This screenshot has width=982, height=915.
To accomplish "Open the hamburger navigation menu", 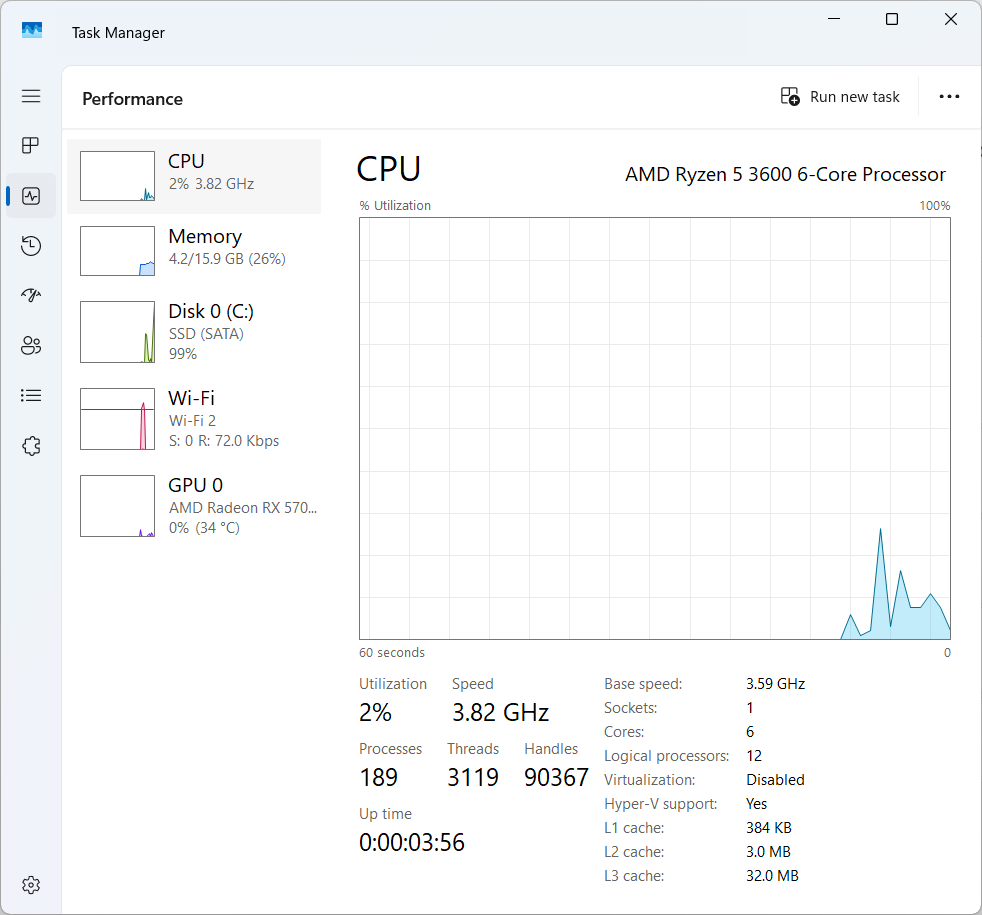I will (31, 96).
